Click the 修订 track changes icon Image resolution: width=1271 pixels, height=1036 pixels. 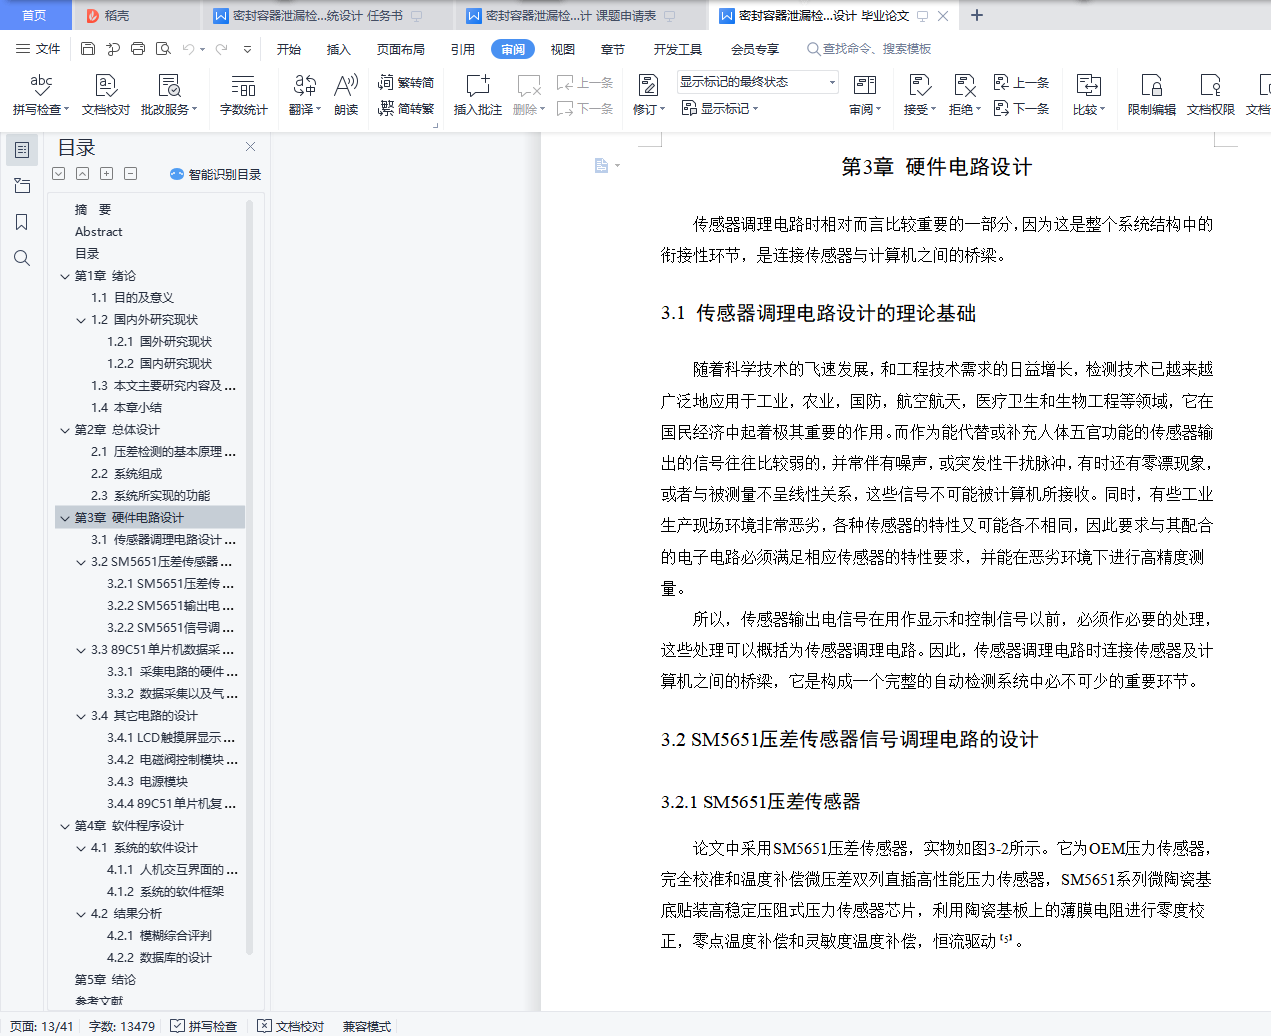point(648,86)
